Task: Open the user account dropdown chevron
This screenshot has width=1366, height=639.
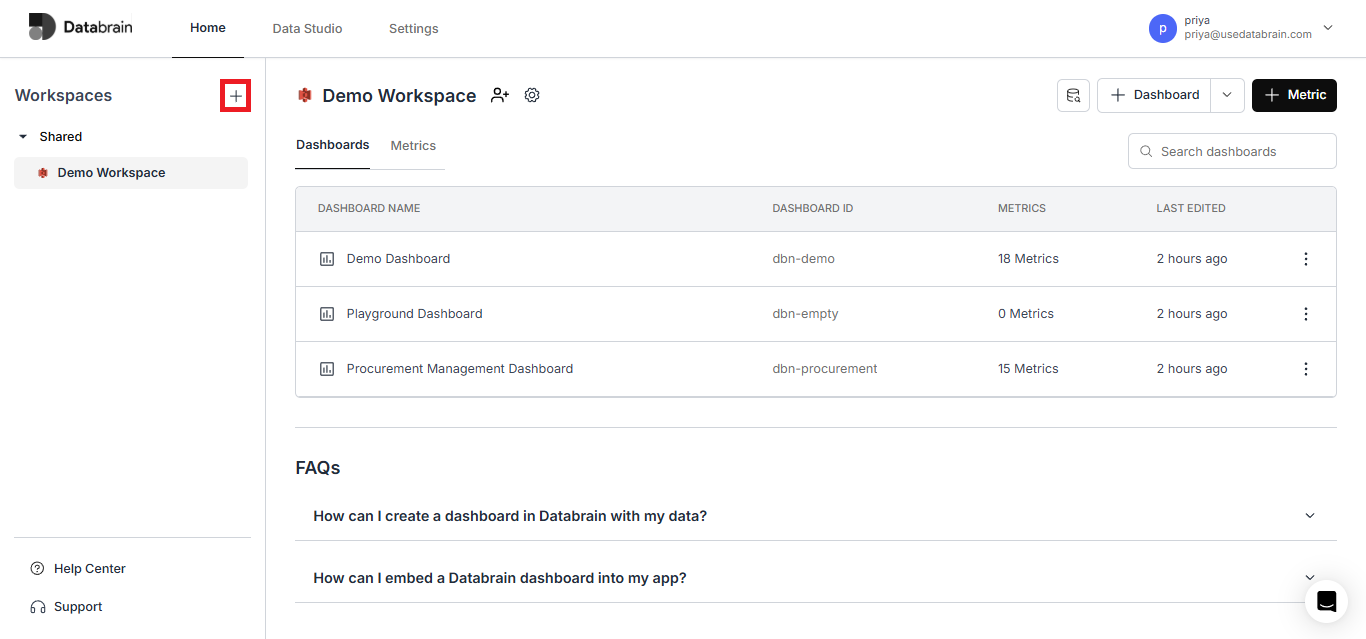Action: [x=1328, y=28]
